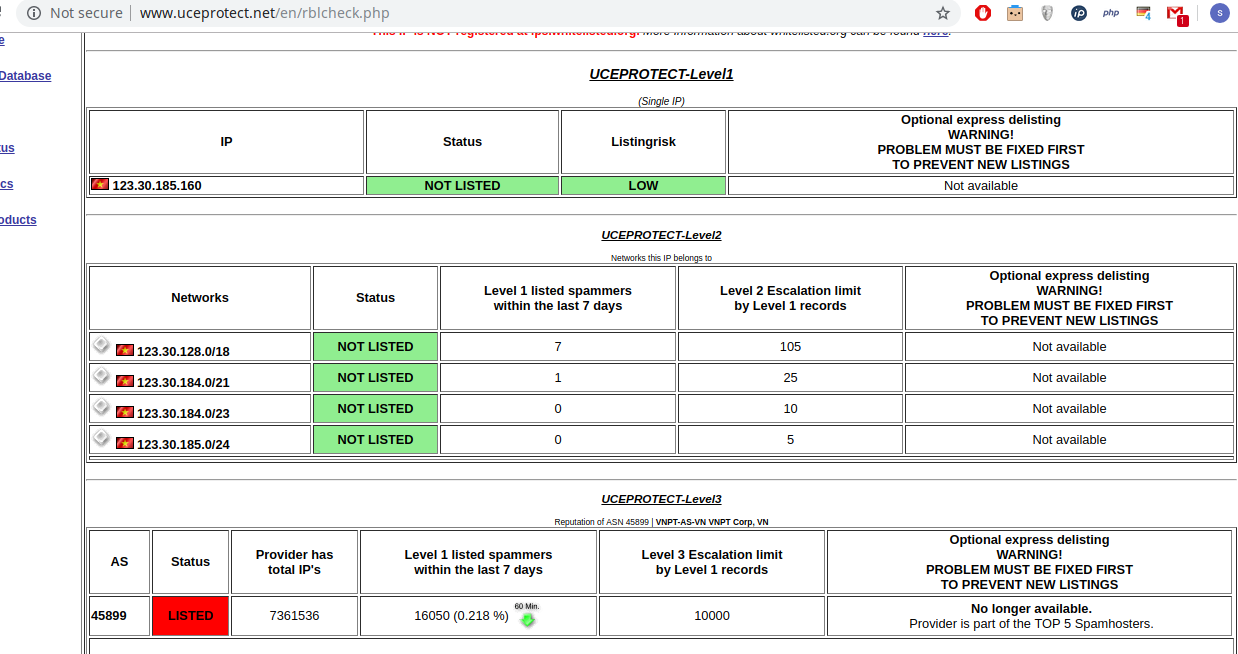Image resolution: width=1238 pixels, height=654 pixels.
Task: Open the box-face extension icon
Action: point(1015,13)
